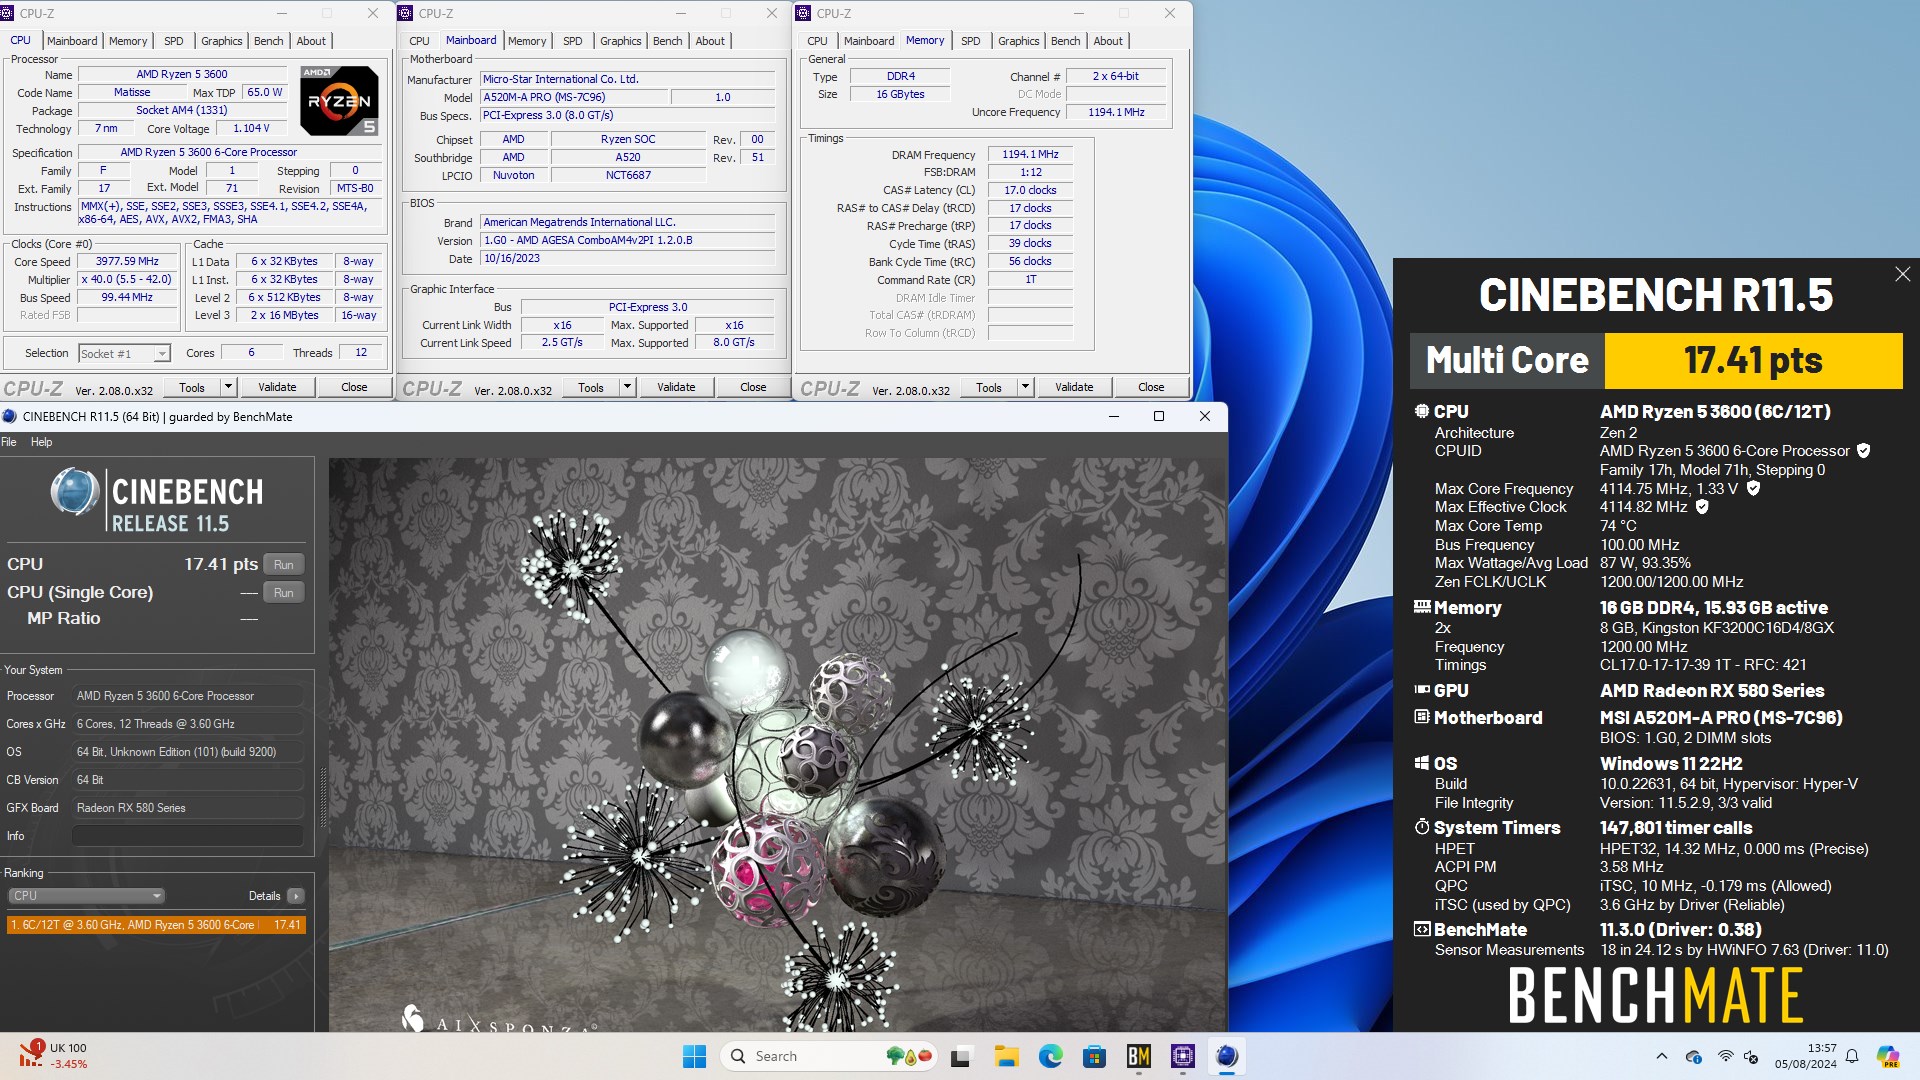Open Wi-Fi network tray icon
Viewport: 1920px width, 1080px height.
point(1725,1056)
